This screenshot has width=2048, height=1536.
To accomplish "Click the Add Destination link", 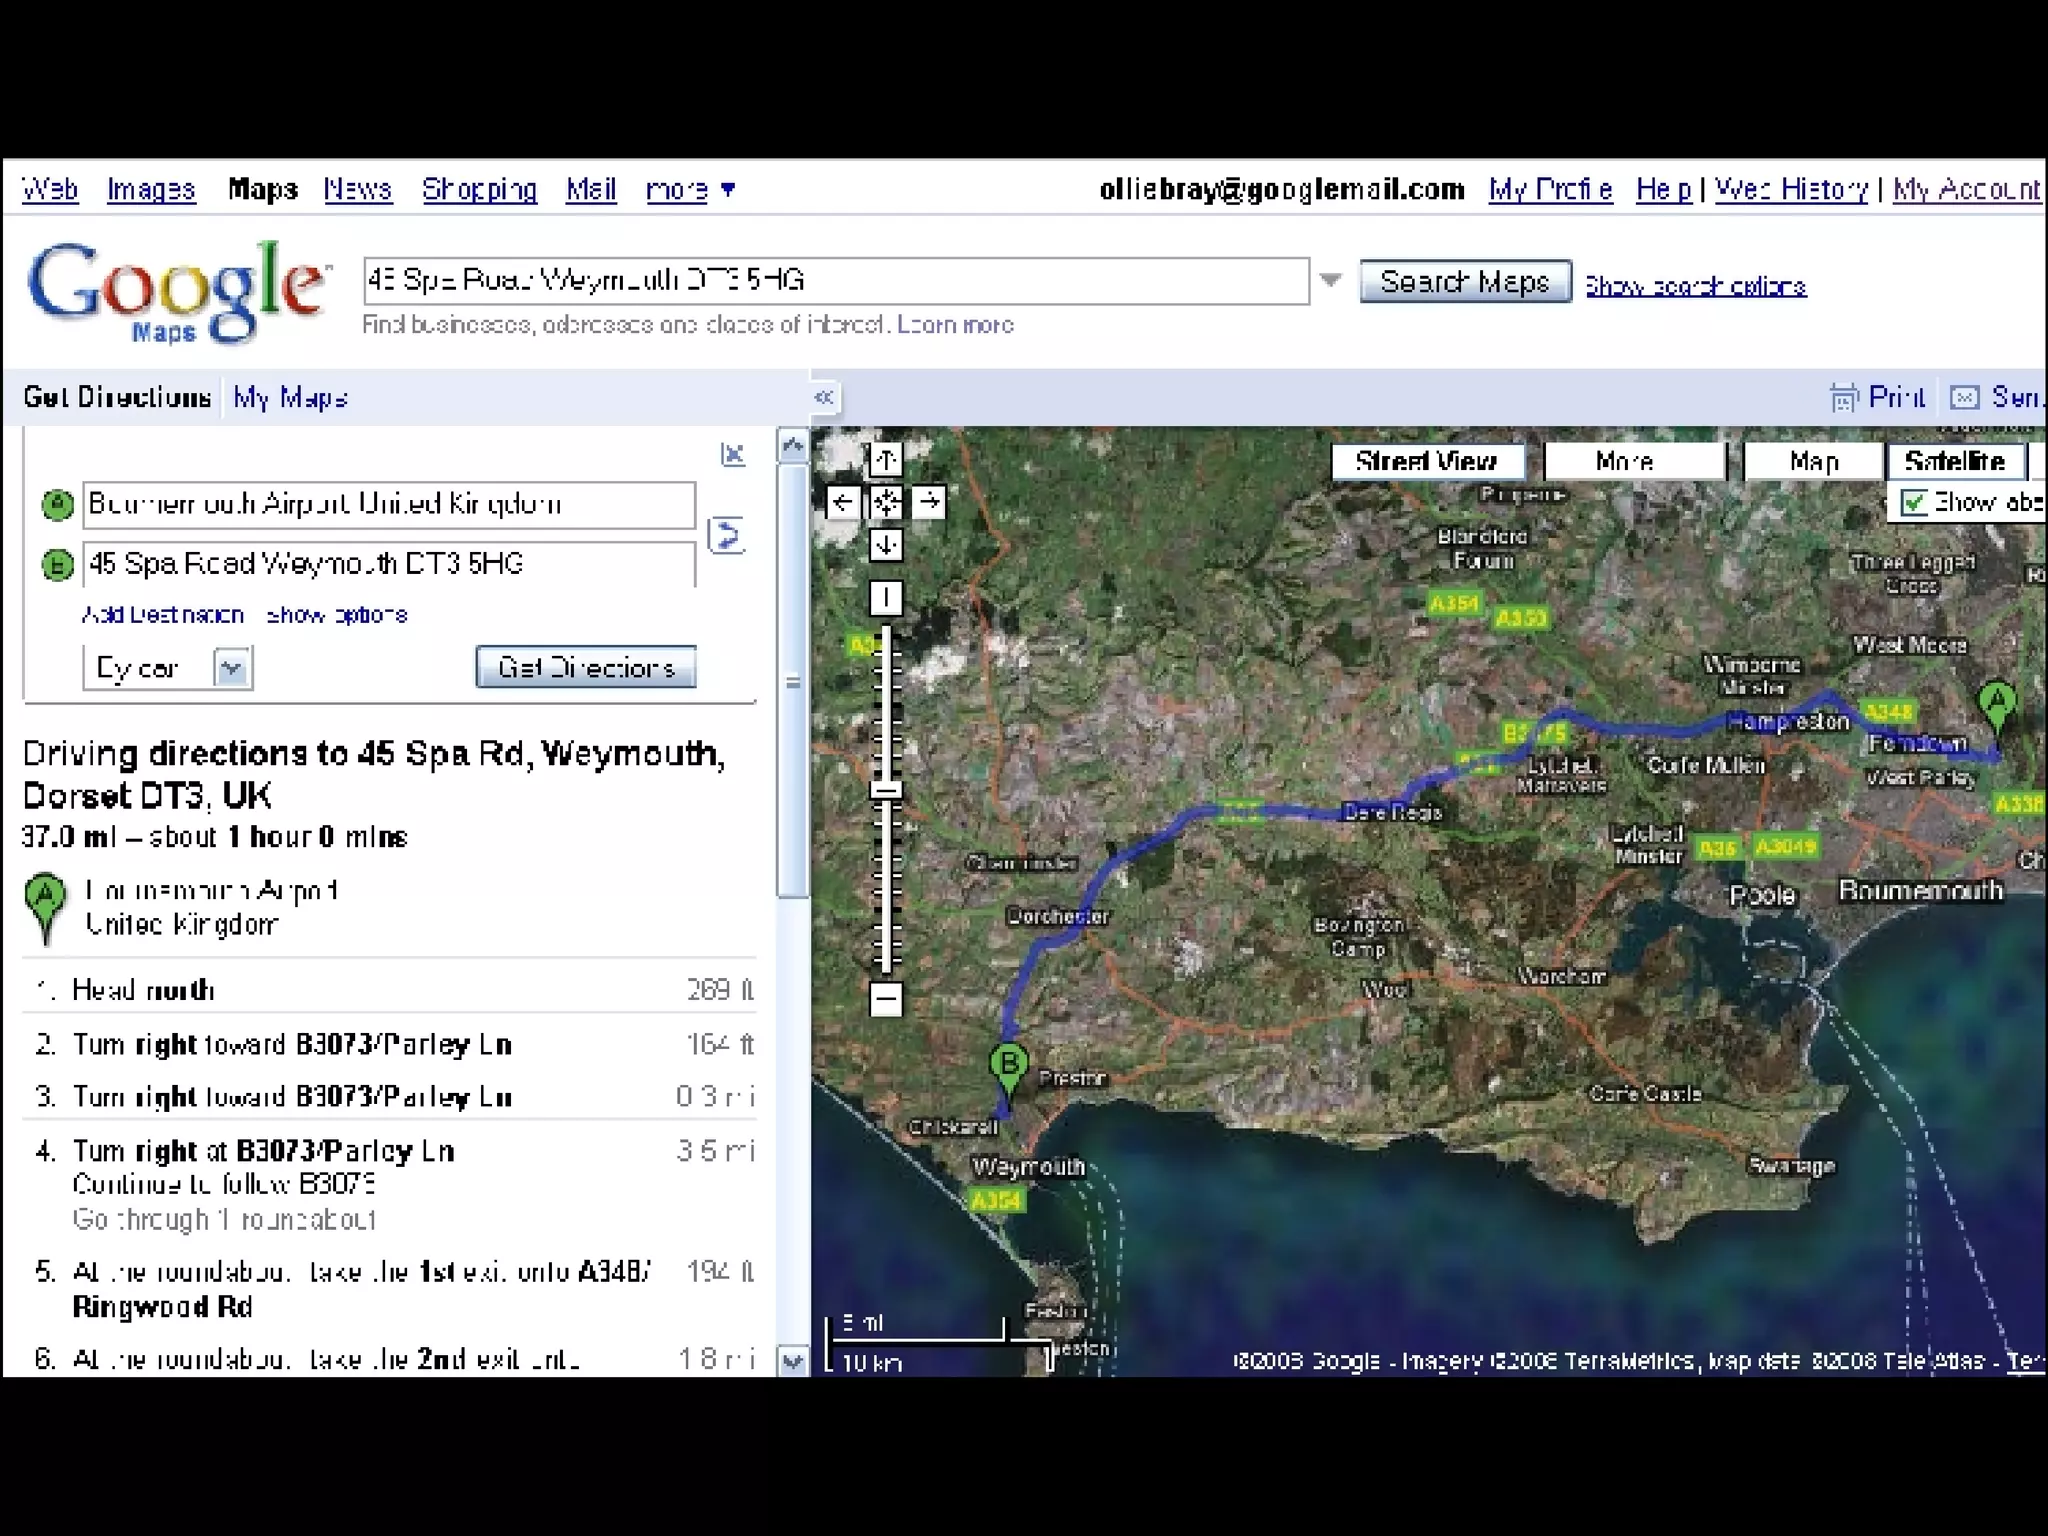I will click(163, 615).
